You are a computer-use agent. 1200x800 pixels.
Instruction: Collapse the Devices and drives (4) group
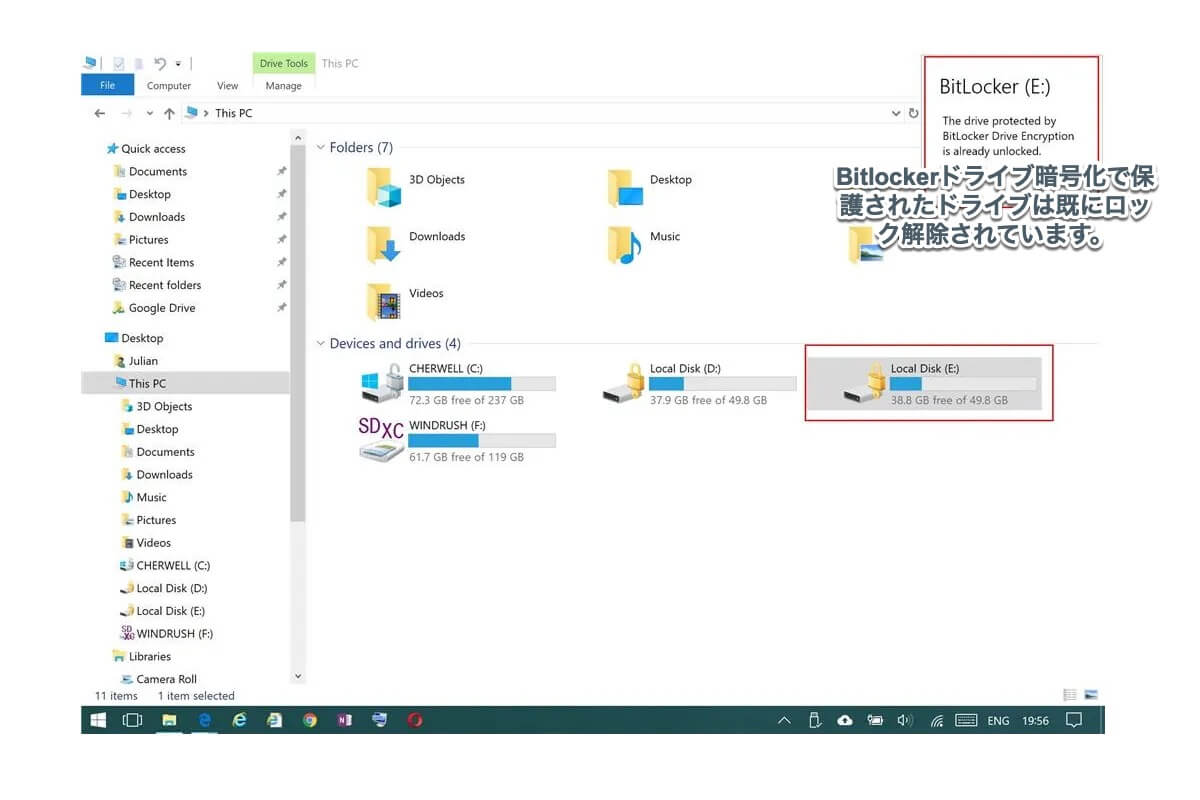pos(320,343)
